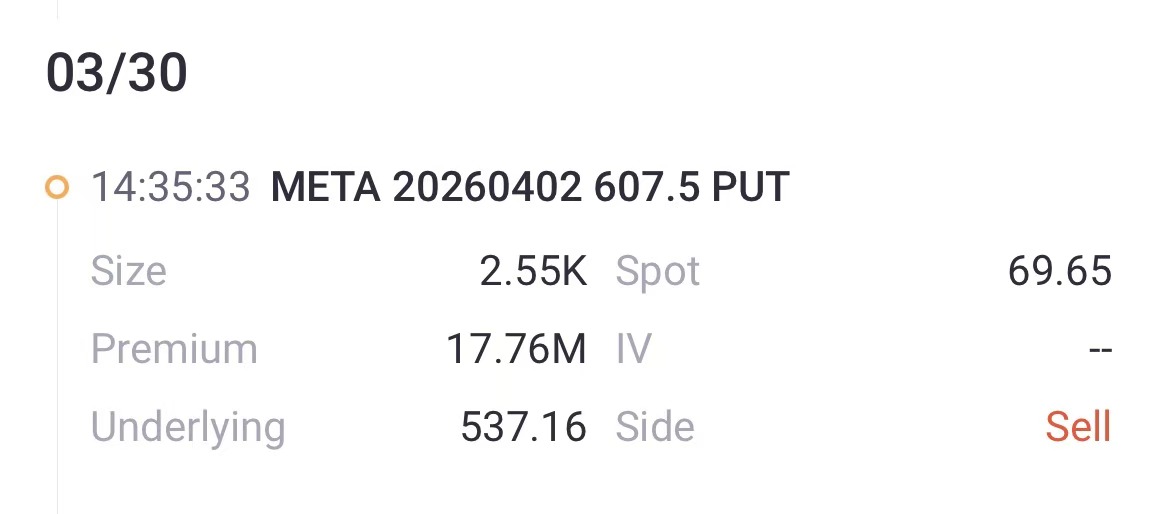Click the Premium label
Screen dimensions: 1170x514
tap(174, 349)
